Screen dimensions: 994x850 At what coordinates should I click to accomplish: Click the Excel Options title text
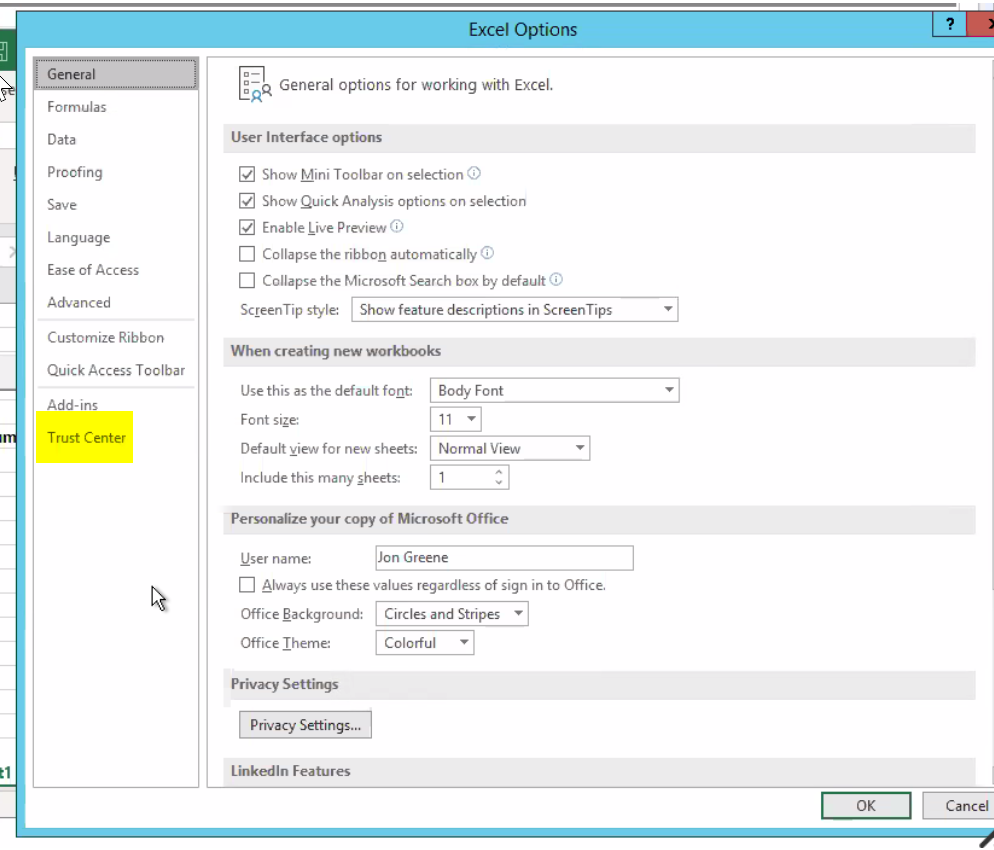[523, 30]
